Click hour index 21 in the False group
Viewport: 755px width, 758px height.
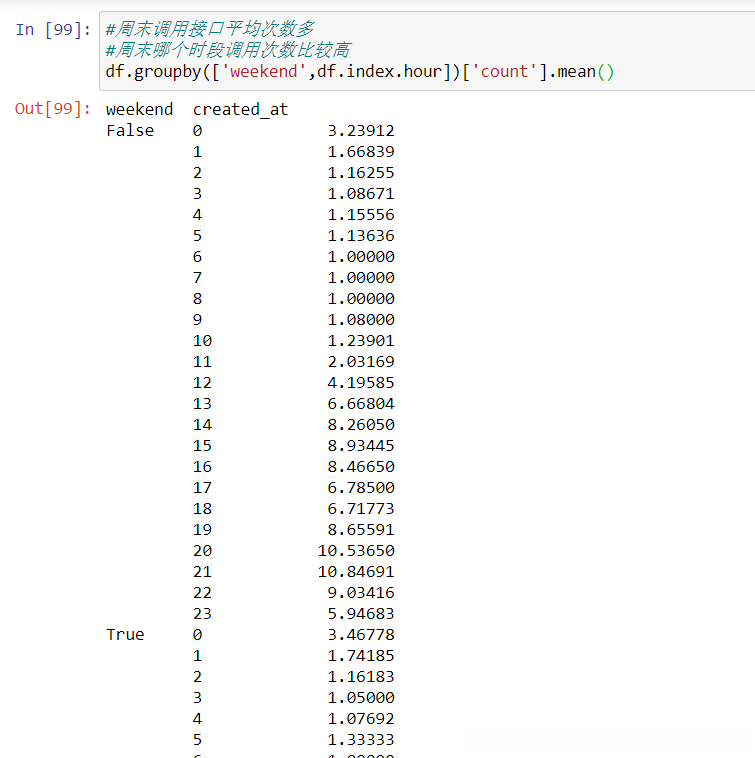tap(203, 572)
